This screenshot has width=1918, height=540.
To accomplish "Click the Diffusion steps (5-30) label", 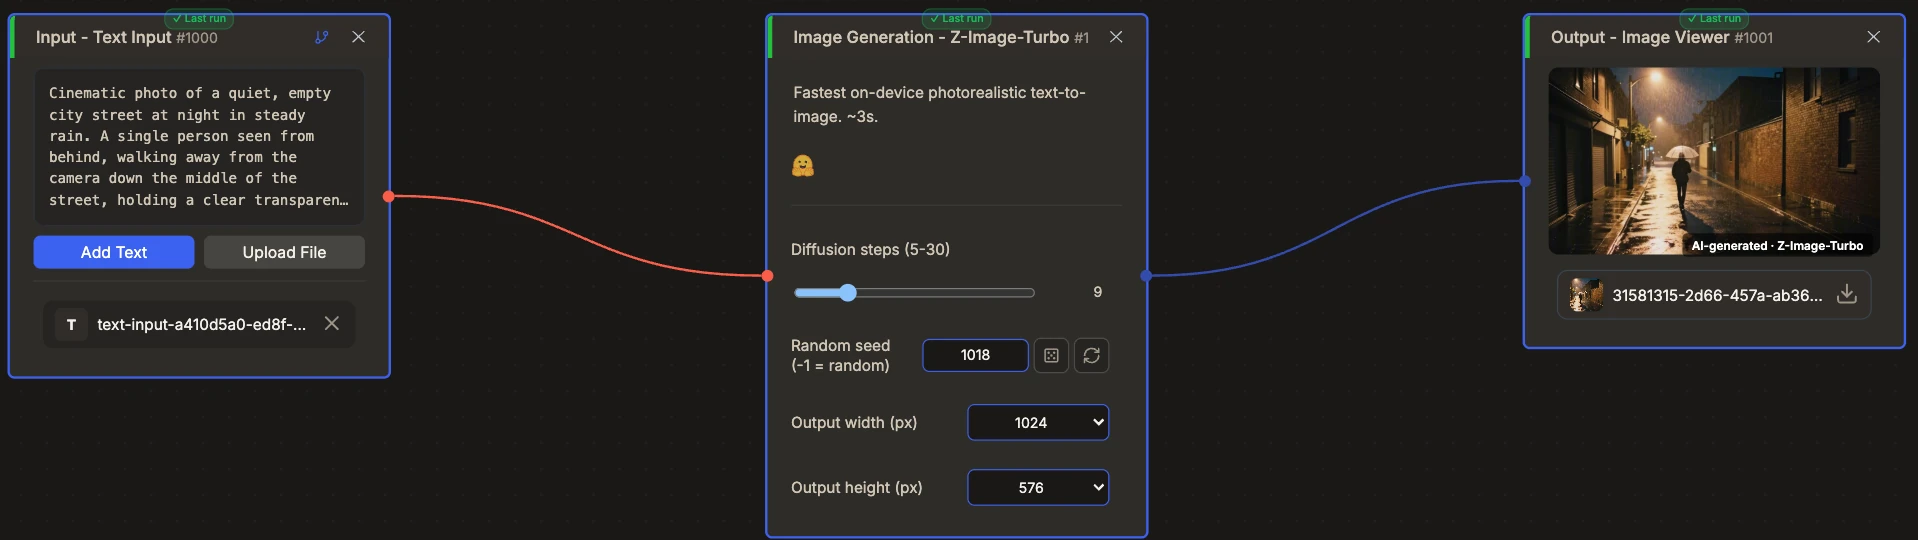I will pos(870,249).
